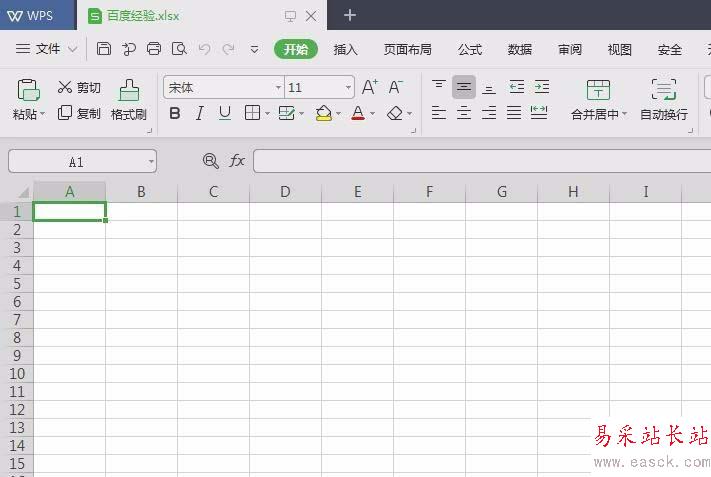The width and height of the screenshot is (711, 477).
Task: Add a new document tab with plus
Action: (350, 15)
